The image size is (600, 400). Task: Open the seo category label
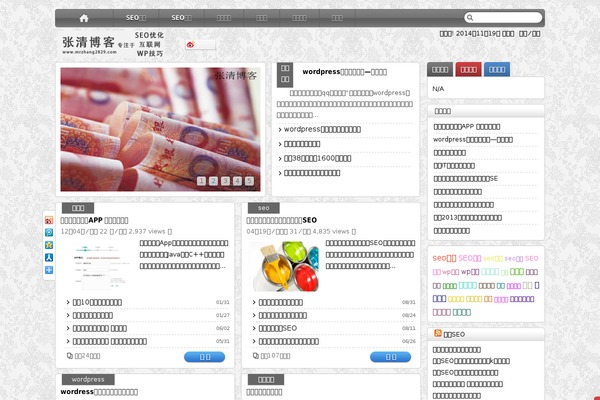click(x=264, y=208)
